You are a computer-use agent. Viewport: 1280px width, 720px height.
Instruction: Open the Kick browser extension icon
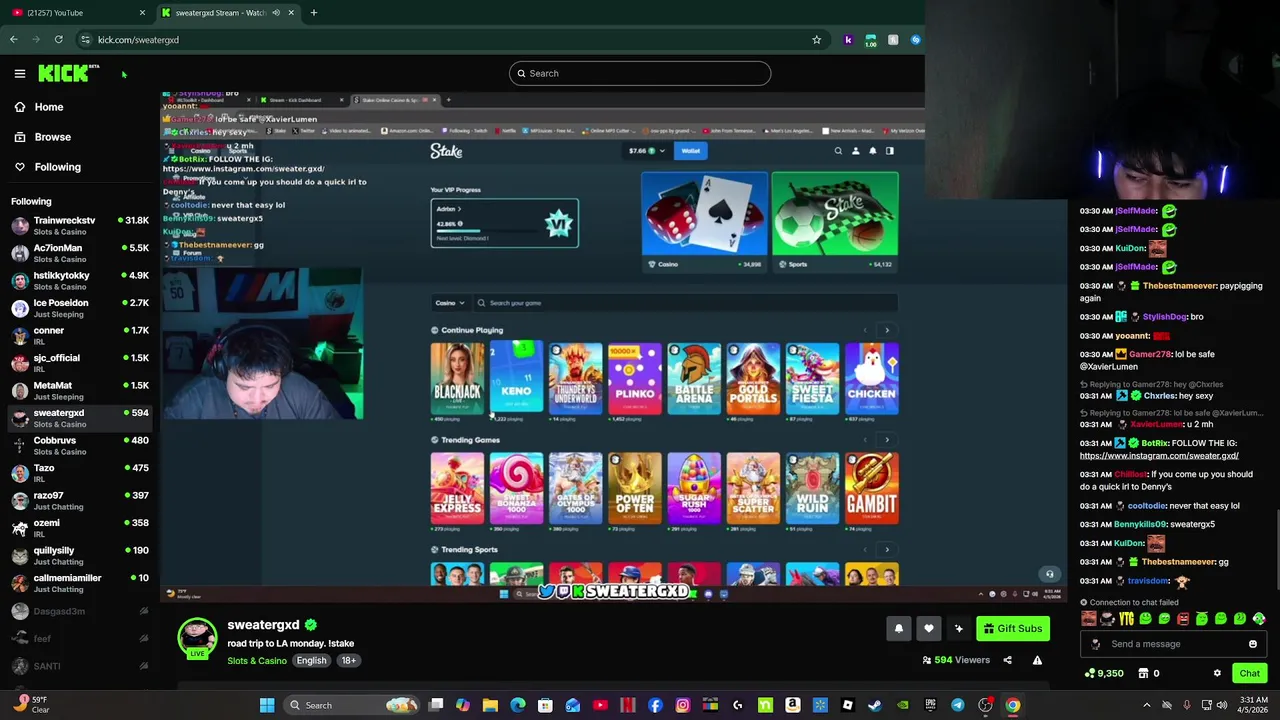[848, 40]
